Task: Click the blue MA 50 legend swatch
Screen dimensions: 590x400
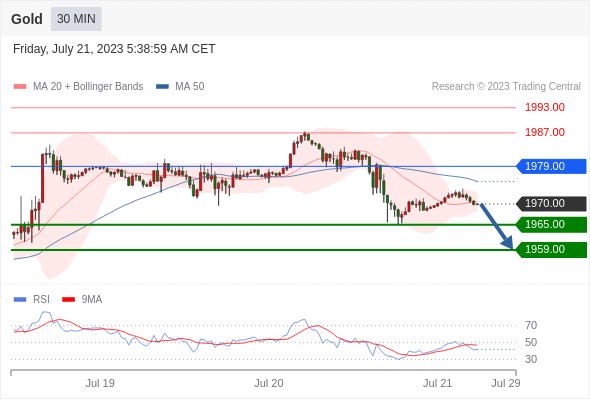Action: 163,87
